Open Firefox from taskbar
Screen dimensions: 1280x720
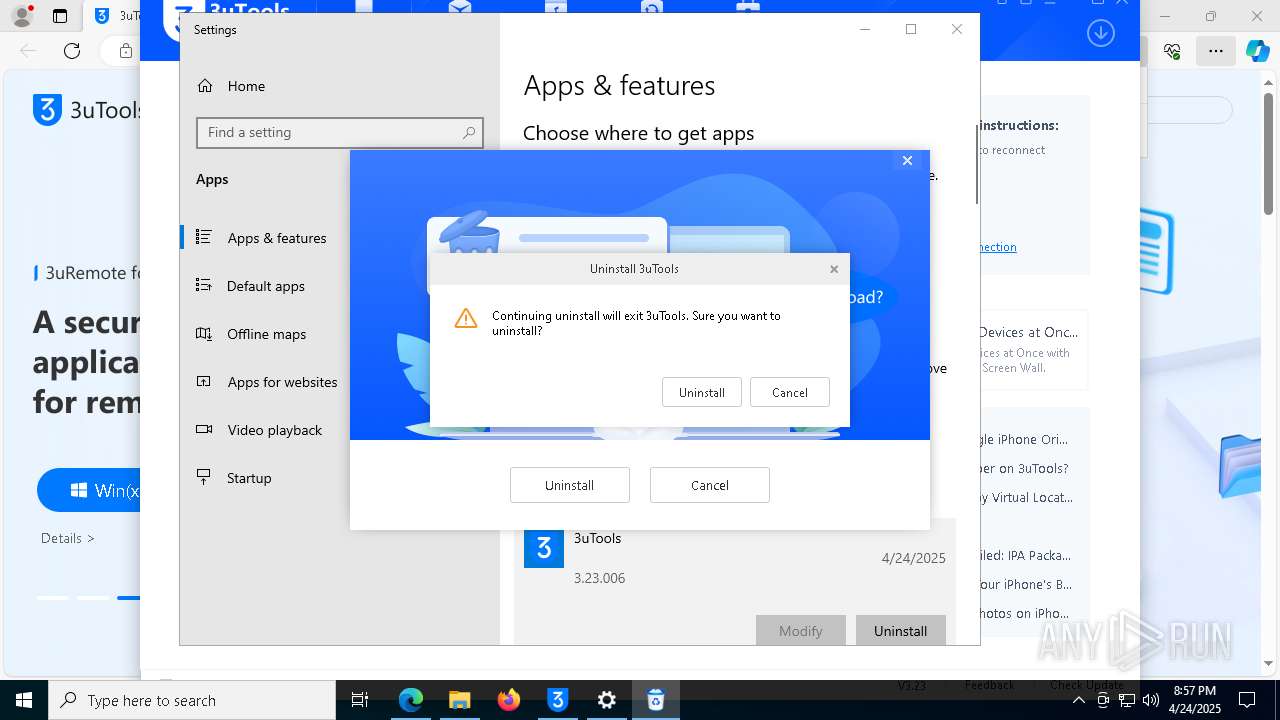point(508,700)
